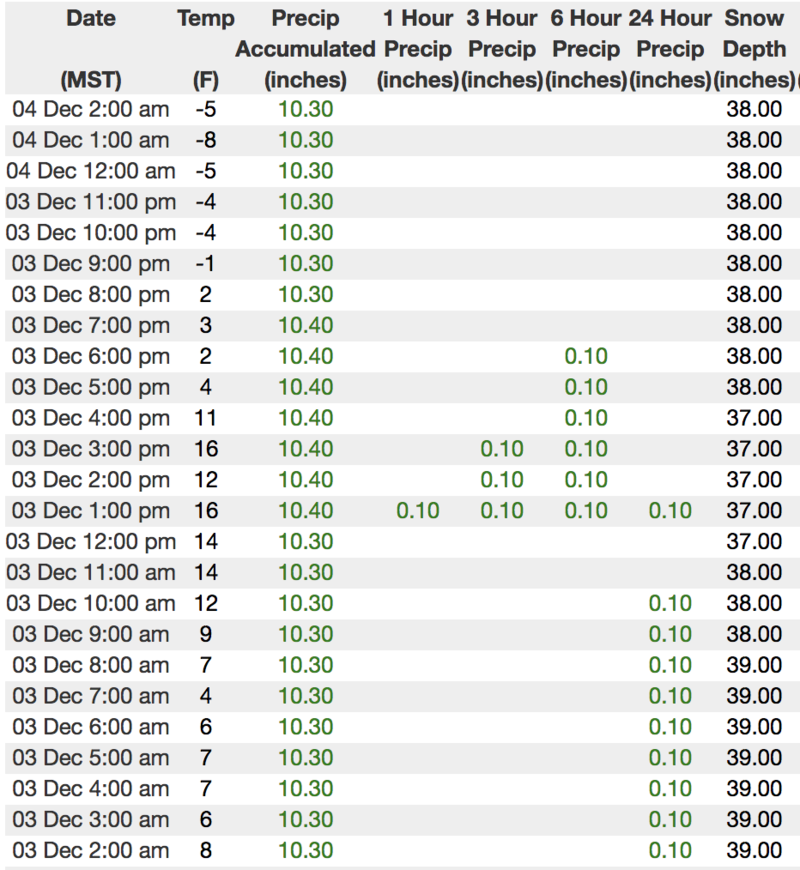This screenshot has height=870, width=800.
Task: Click the Precip Accumulated column header
Action: [305, 48]
